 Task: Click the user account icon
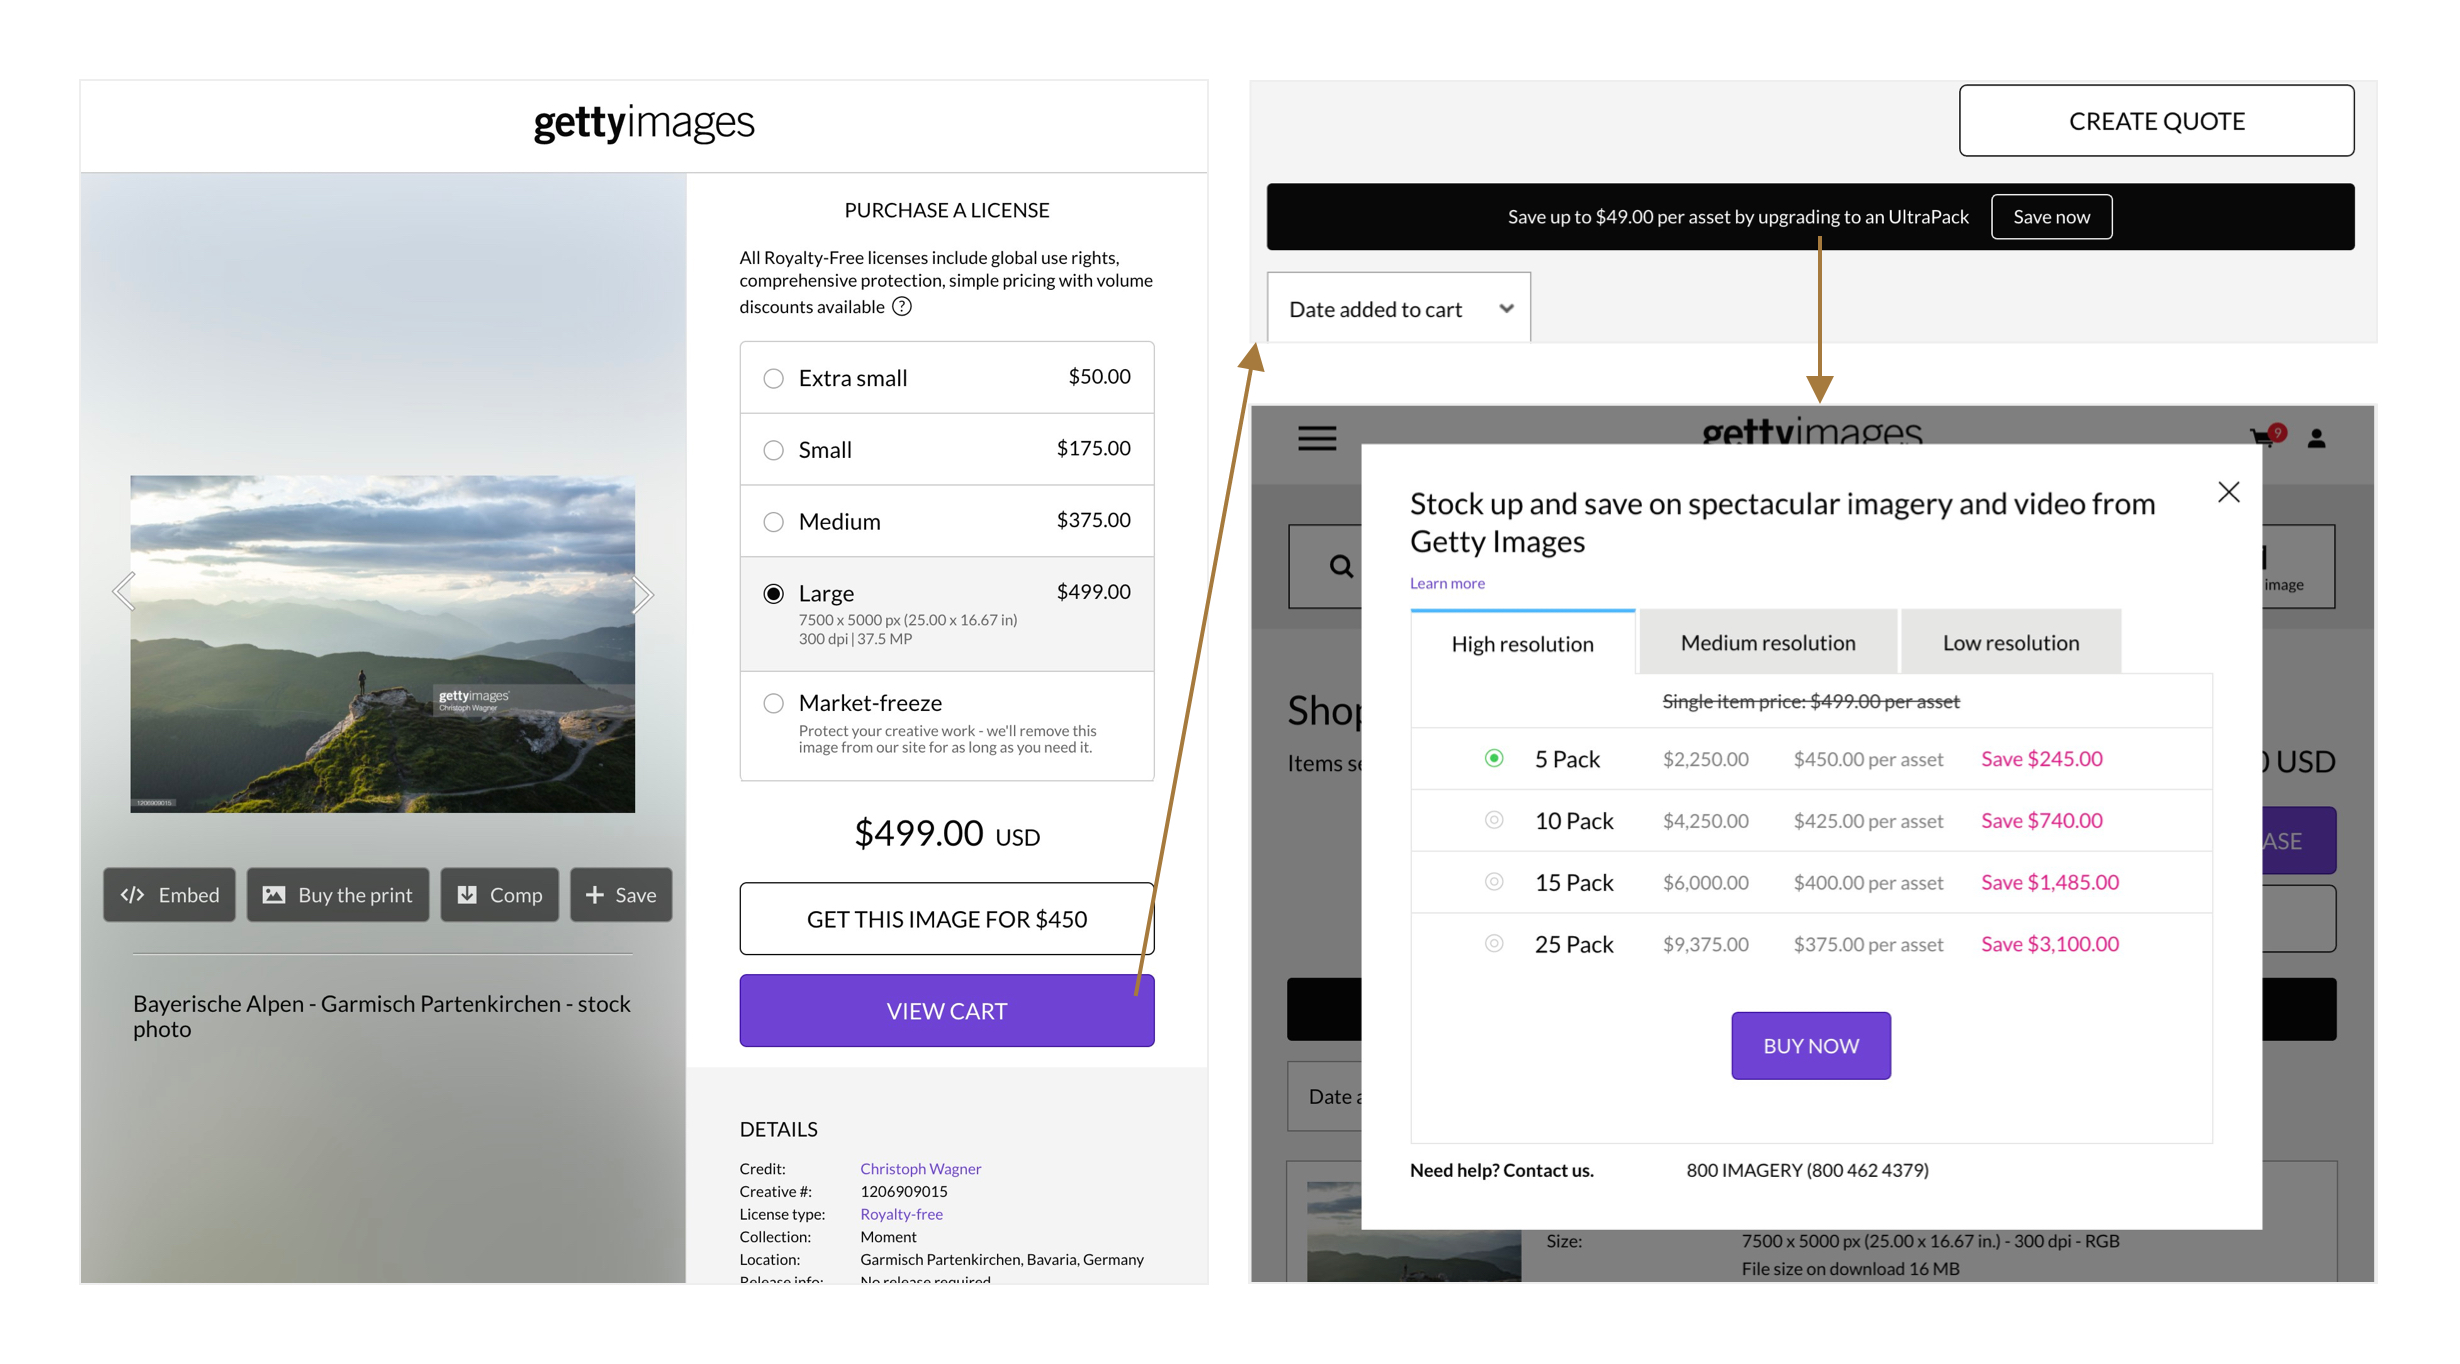2316,438
